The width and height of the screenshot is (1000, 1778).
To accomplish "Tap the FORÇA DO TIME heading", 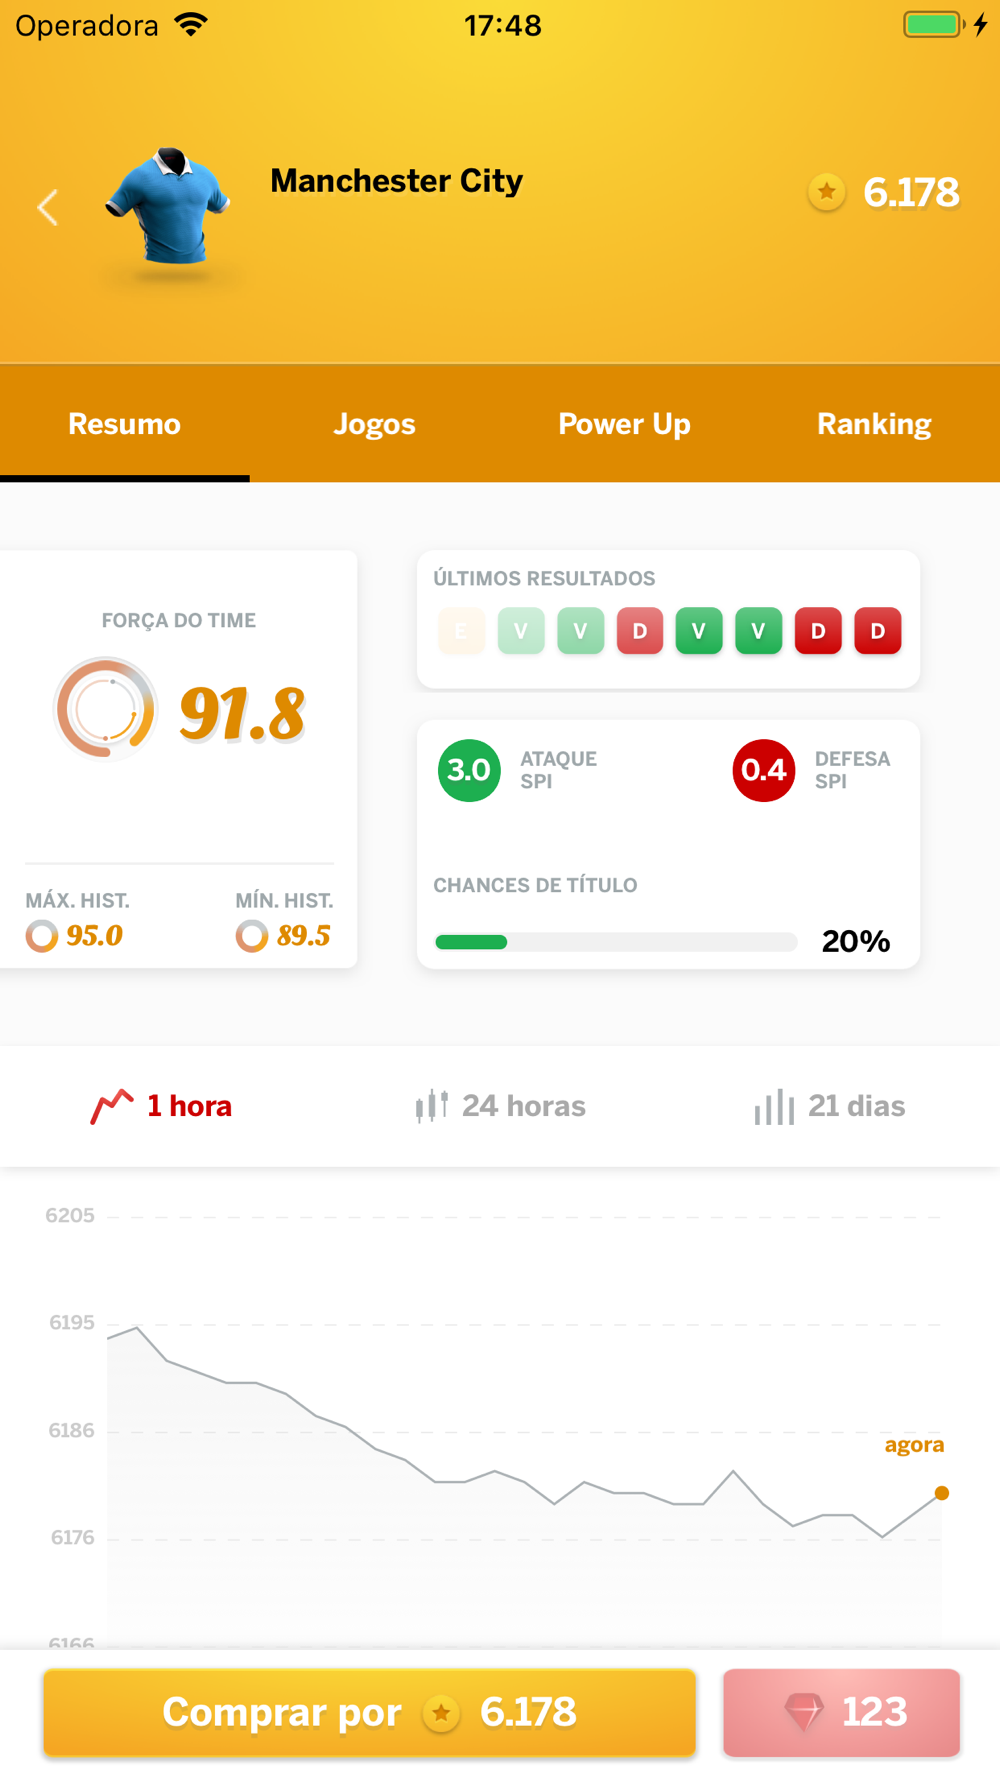I will point(179,621).
